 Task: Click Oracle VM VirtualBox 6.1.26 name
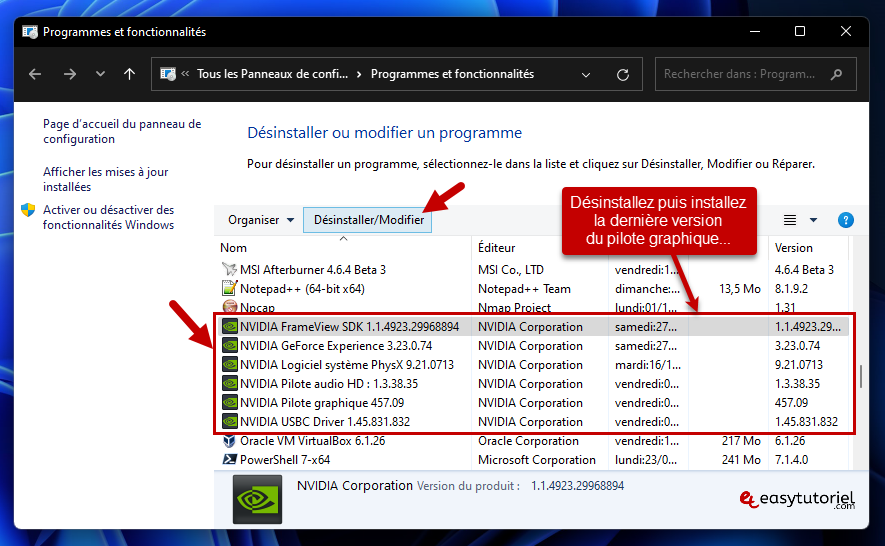point(313,441)
